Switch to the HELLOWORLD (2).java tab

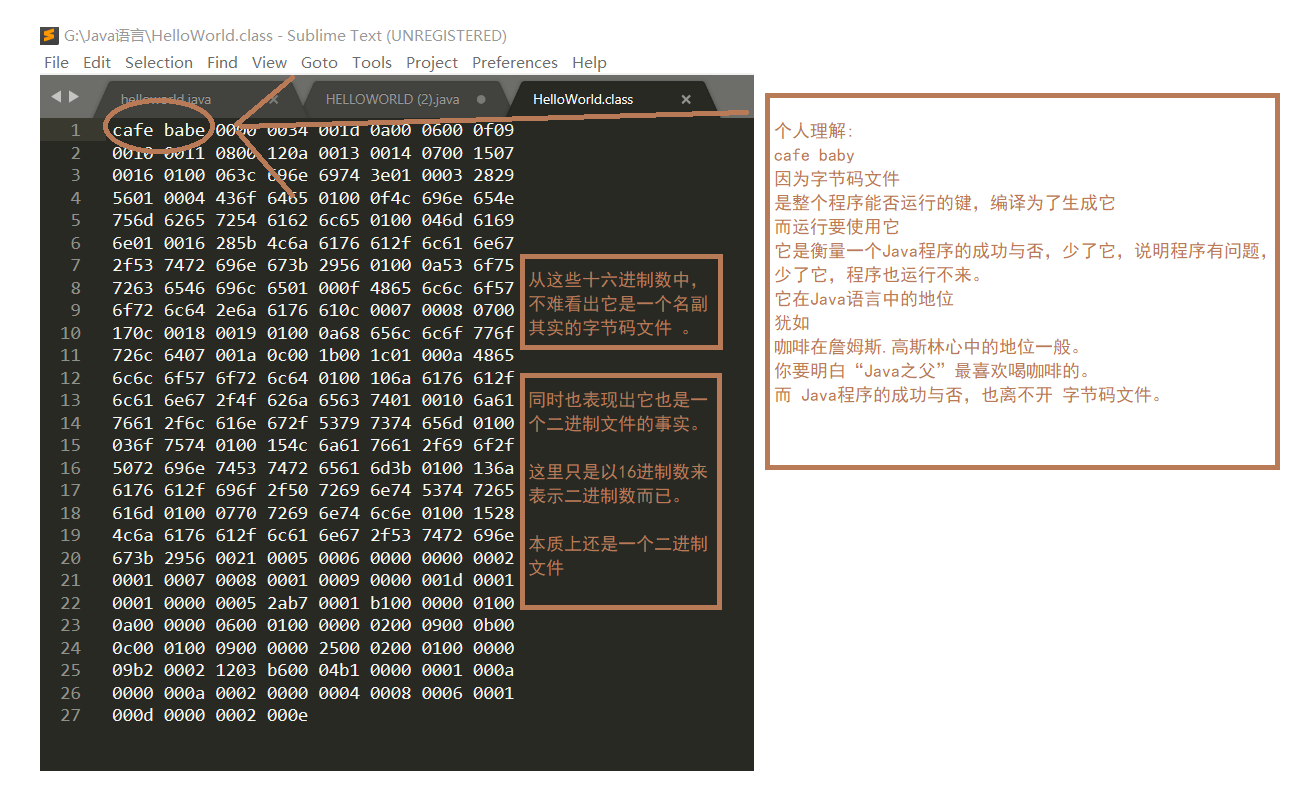coord(392,99)
